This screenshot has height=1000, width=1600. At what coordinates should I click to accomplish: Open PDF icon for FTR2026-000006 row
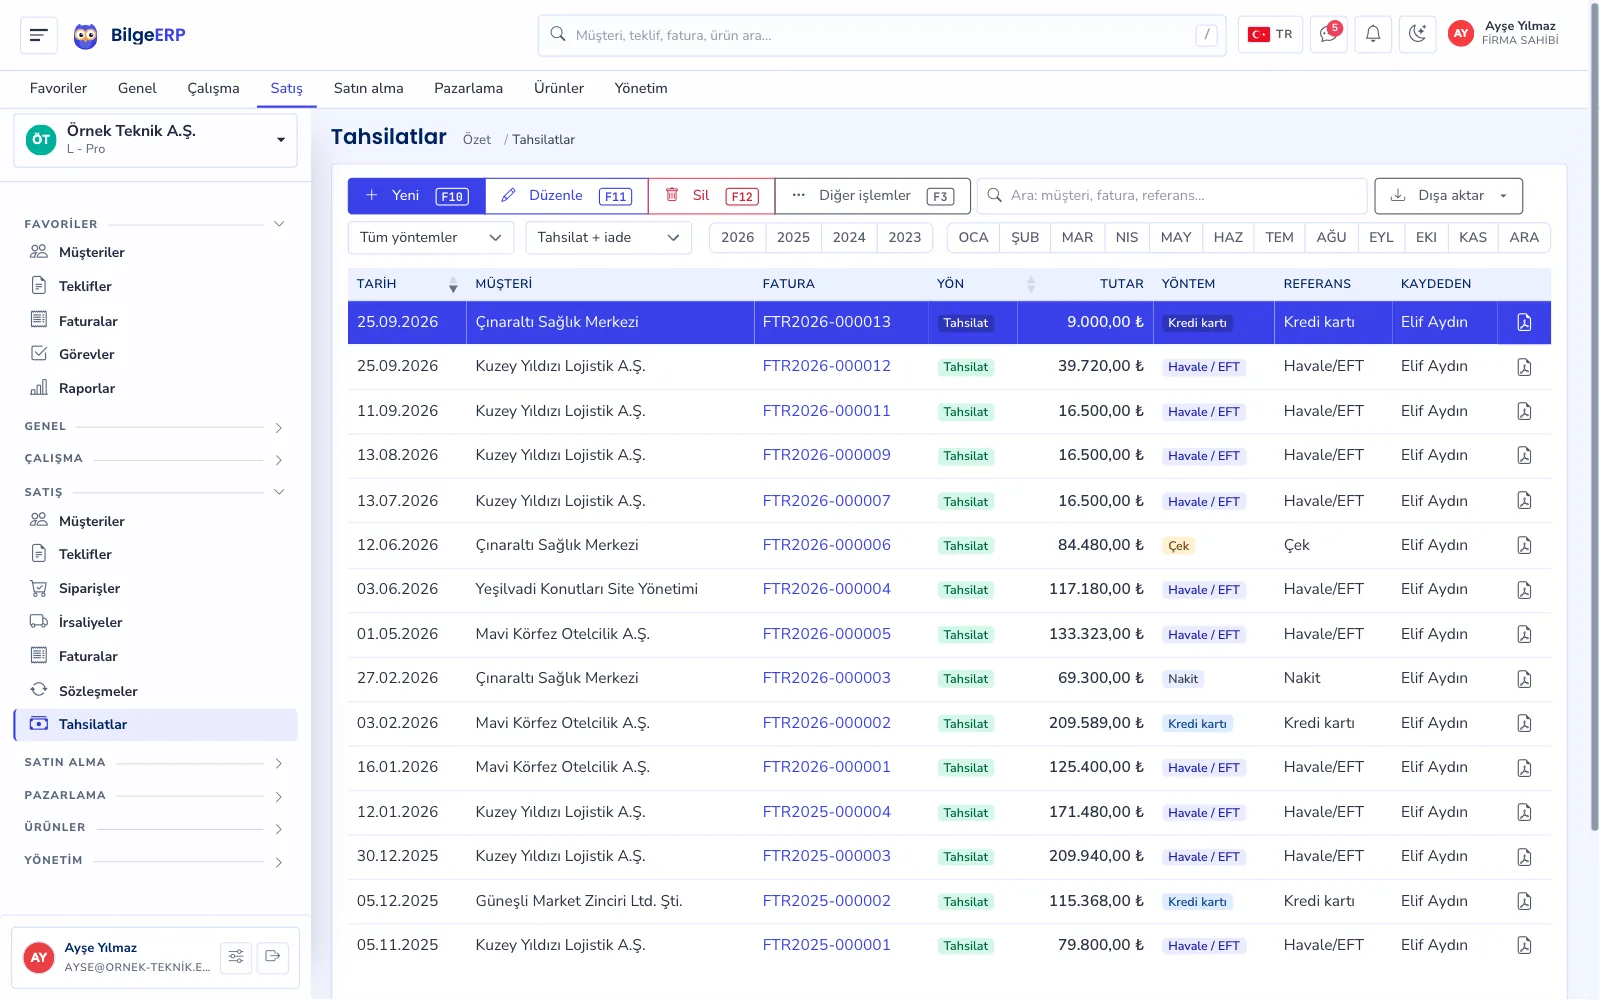coord(1524,545)
